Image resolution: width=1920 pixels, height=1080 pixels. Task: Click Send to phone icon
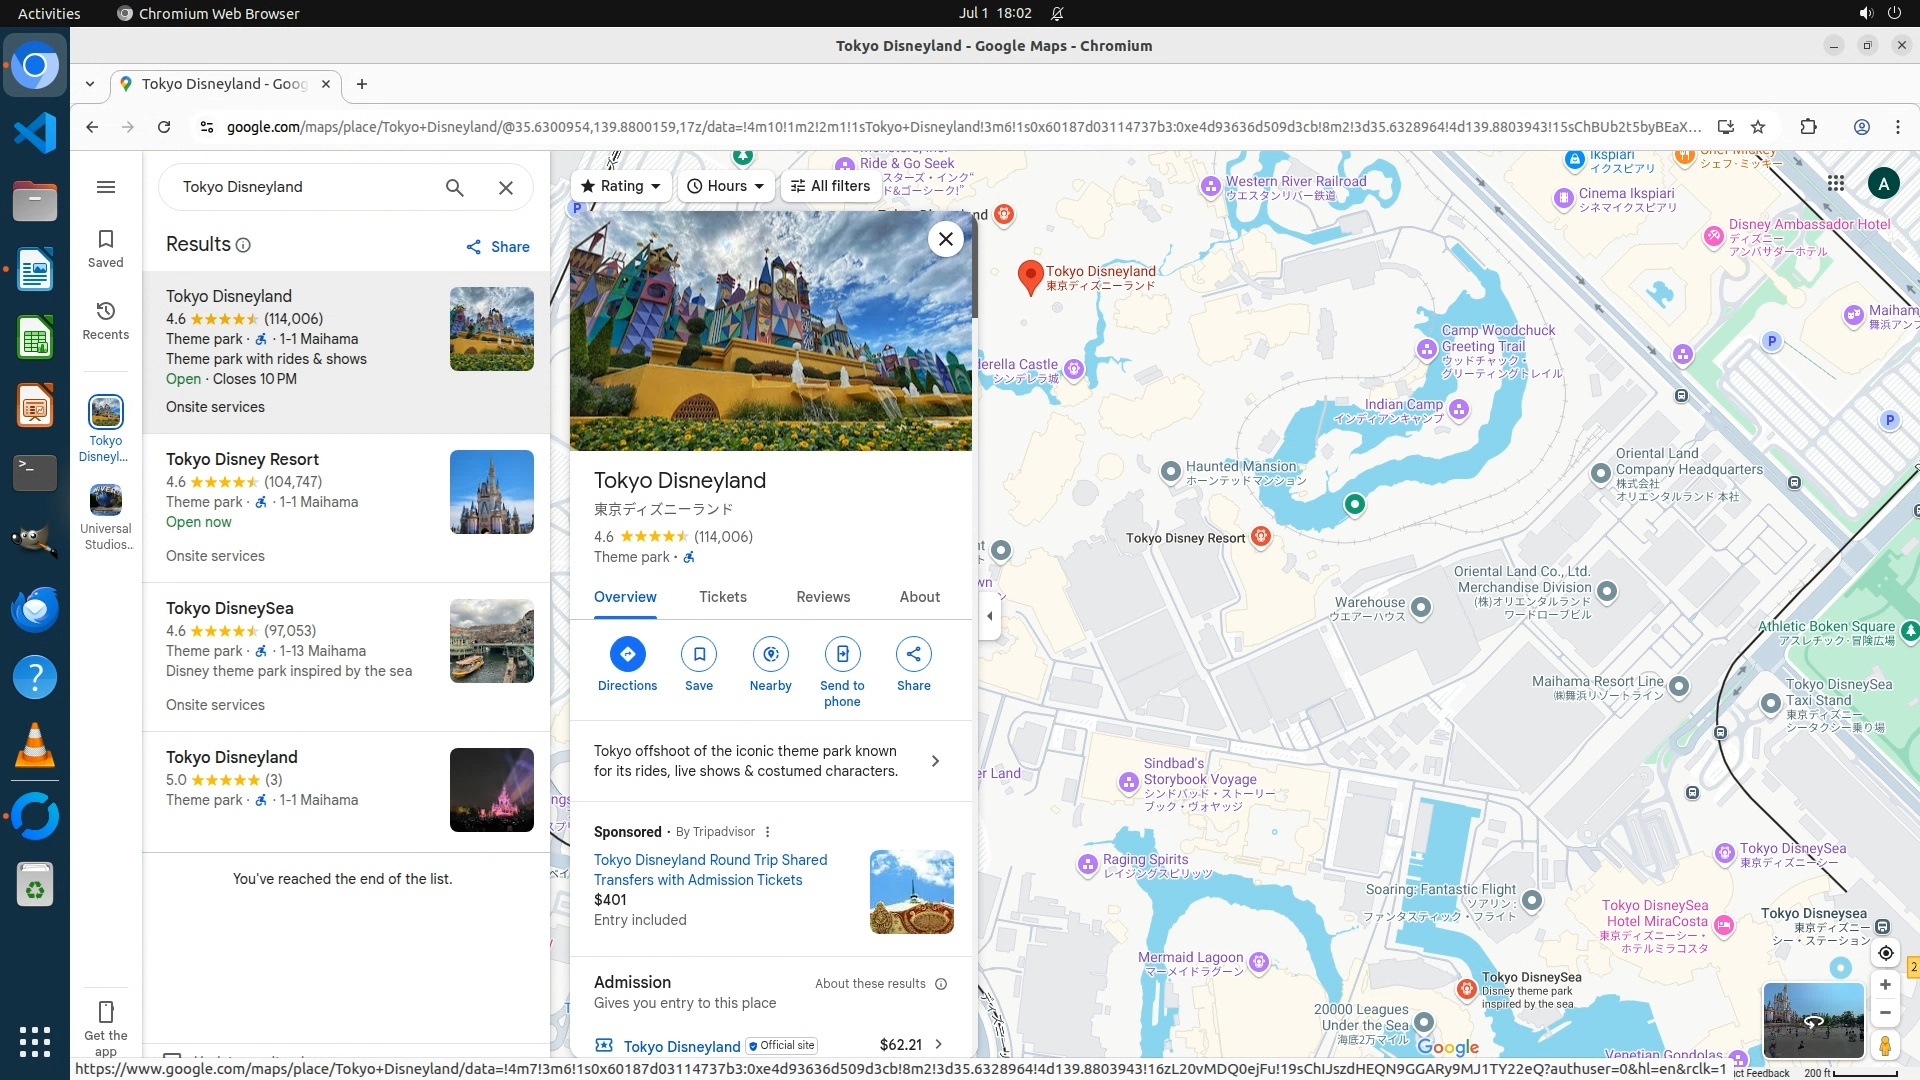click(x=842, y=654)
